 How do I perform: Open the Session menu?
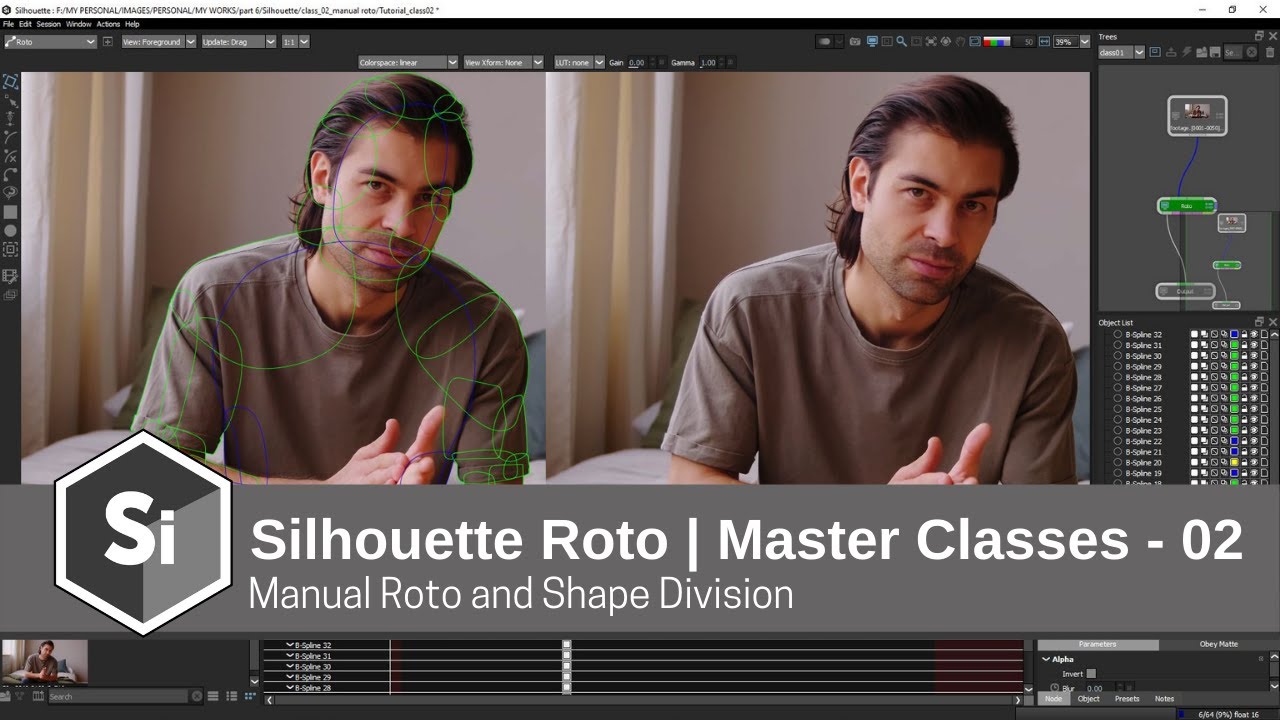(x=48, y=24)
